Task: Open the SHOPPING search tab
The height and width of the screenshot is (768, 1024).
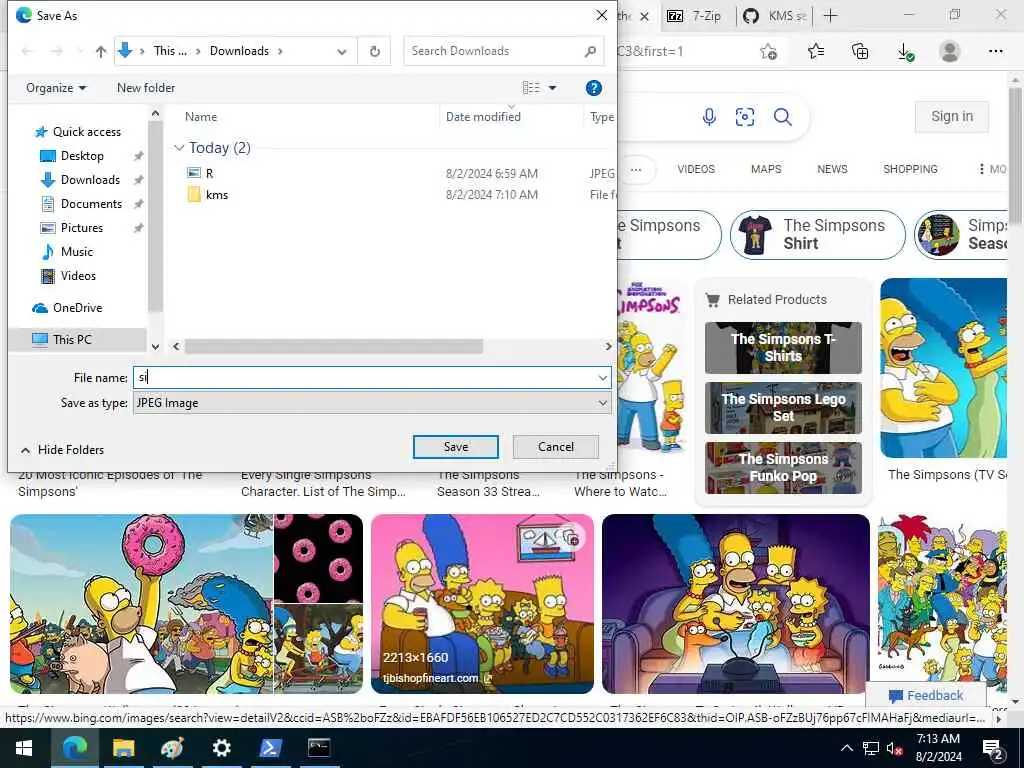Action: point(910,169)
